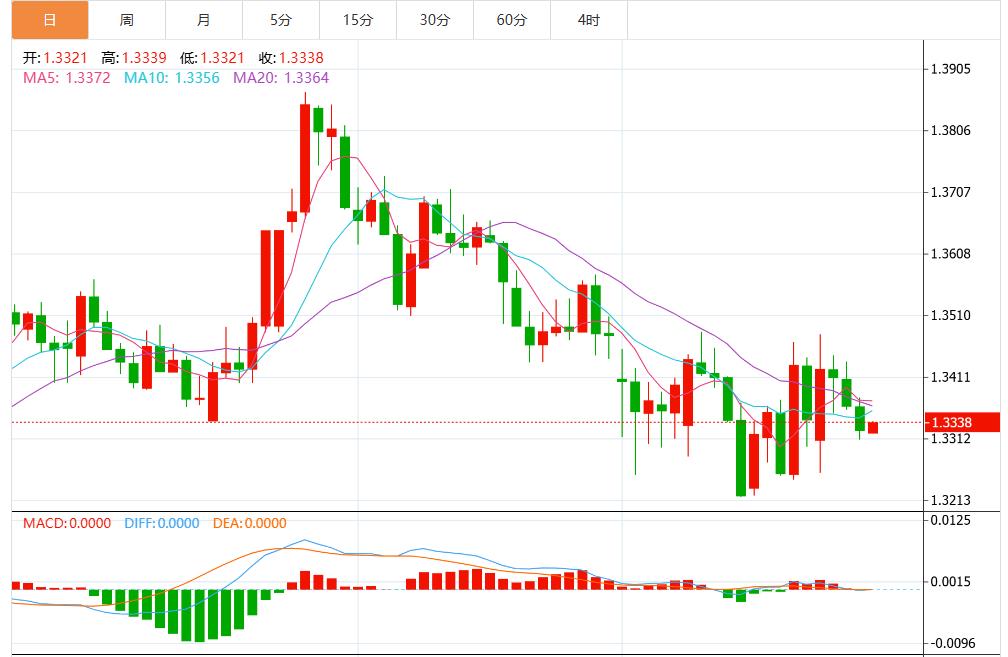Click the MA20: 1.3364 legend label

coord(281,77)
